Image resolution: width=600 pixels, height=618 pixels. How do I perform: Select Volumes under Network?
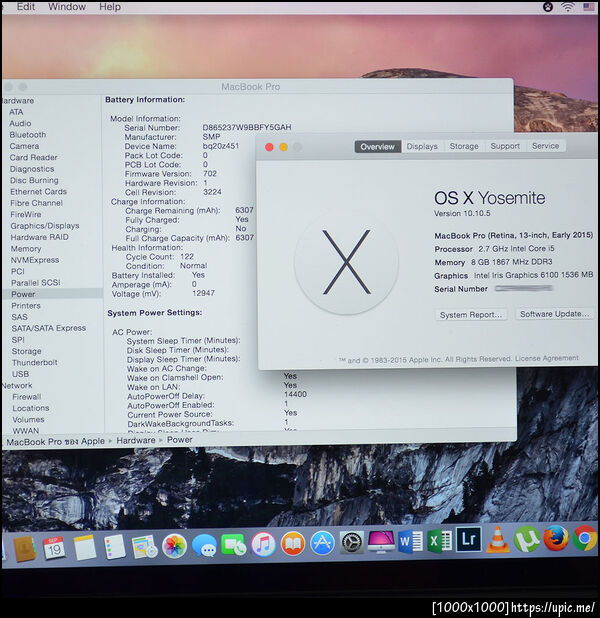tap(28, 419)
